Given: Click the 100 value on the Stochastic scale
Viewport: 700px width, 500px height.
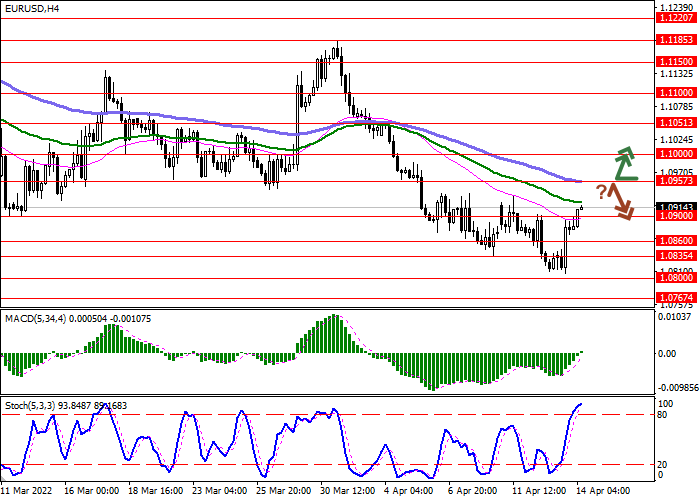Looking at the screenshot, I should point(666,404).
